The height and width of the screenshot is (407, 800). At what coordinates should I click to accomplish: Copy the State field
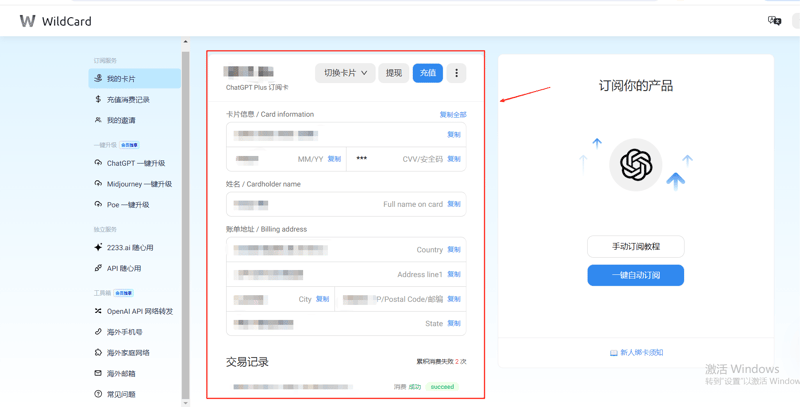[454, 323]
